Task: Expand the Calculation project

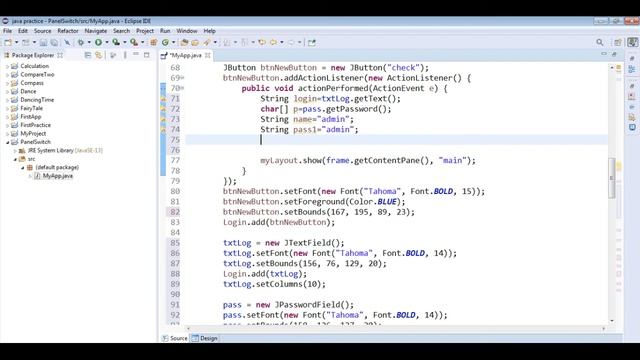Action: click(7, 66)
